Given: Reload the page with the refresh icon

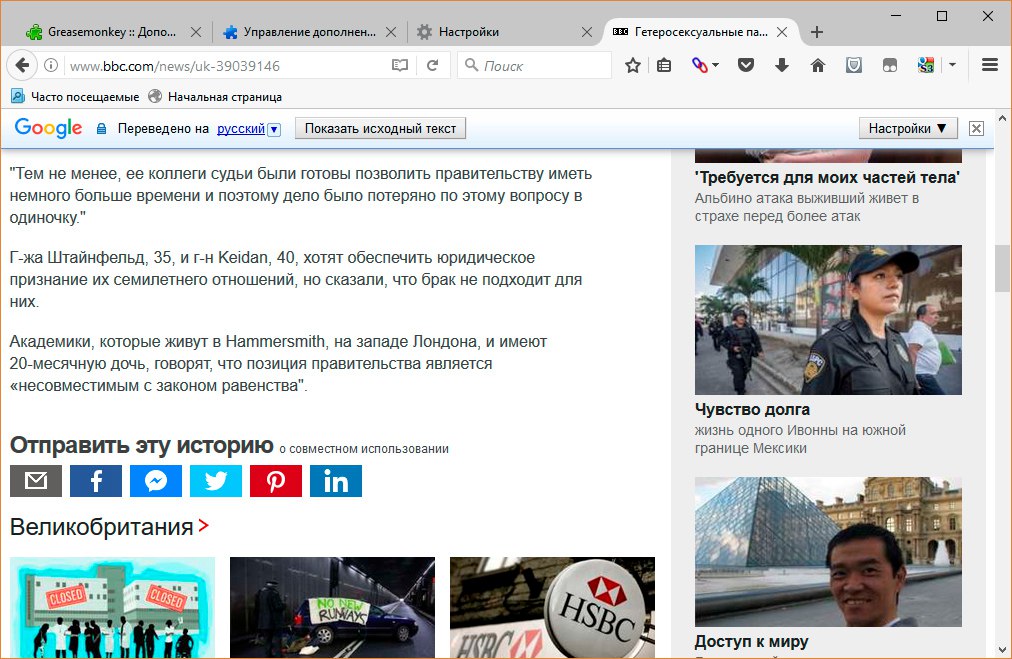Looking at the screenshot, I should point(432,65).
